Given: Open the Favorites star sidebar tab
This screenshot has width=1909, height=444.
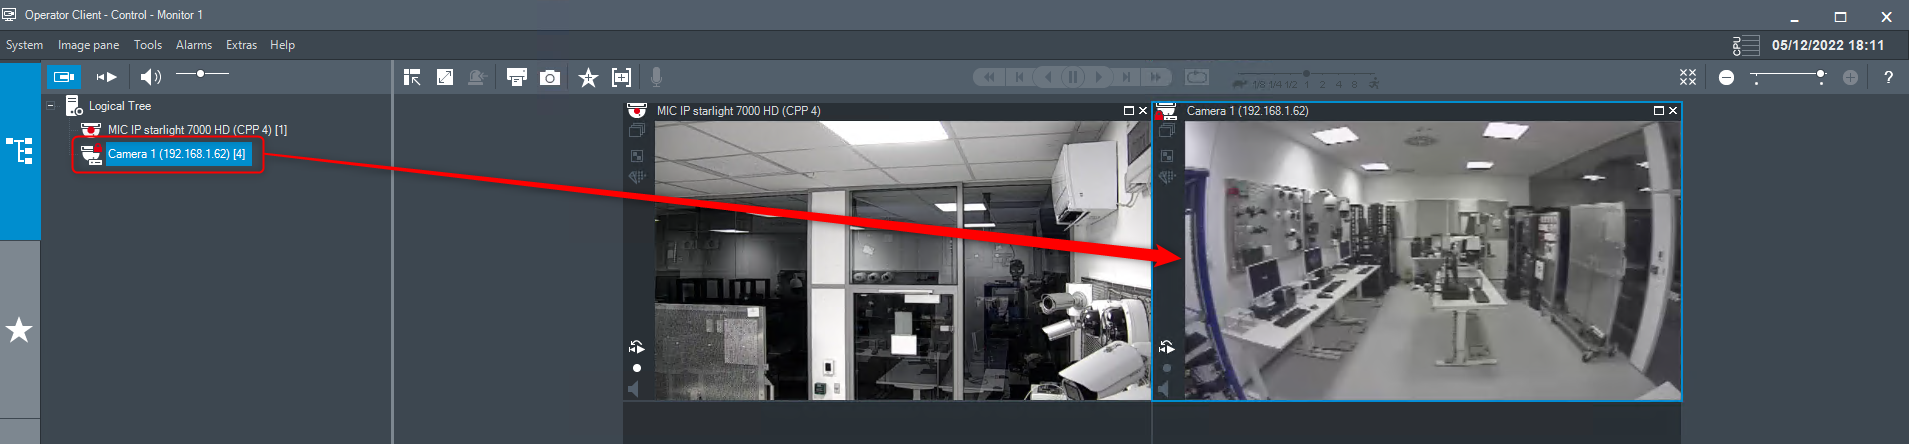Looking at the screenshot, I should (20, 329).
